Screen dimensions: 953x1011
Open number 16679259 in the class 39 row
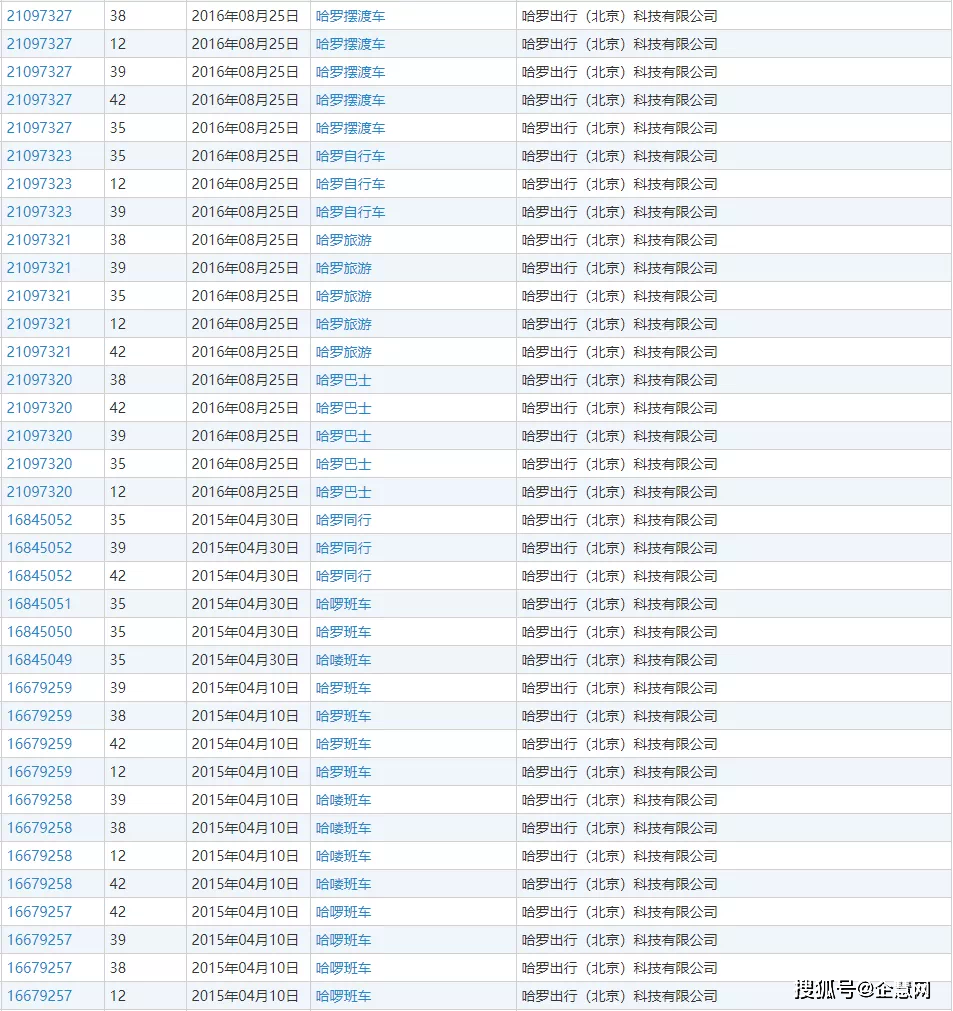(x=39, y=688)
